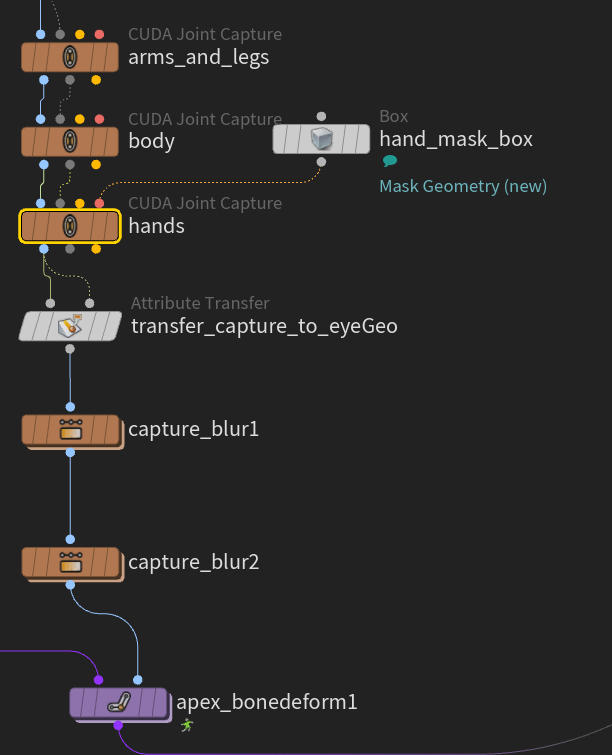Screen dimensions: 612x755
Task: Click the input connector above hand_mask_box node
Action: 321,117
